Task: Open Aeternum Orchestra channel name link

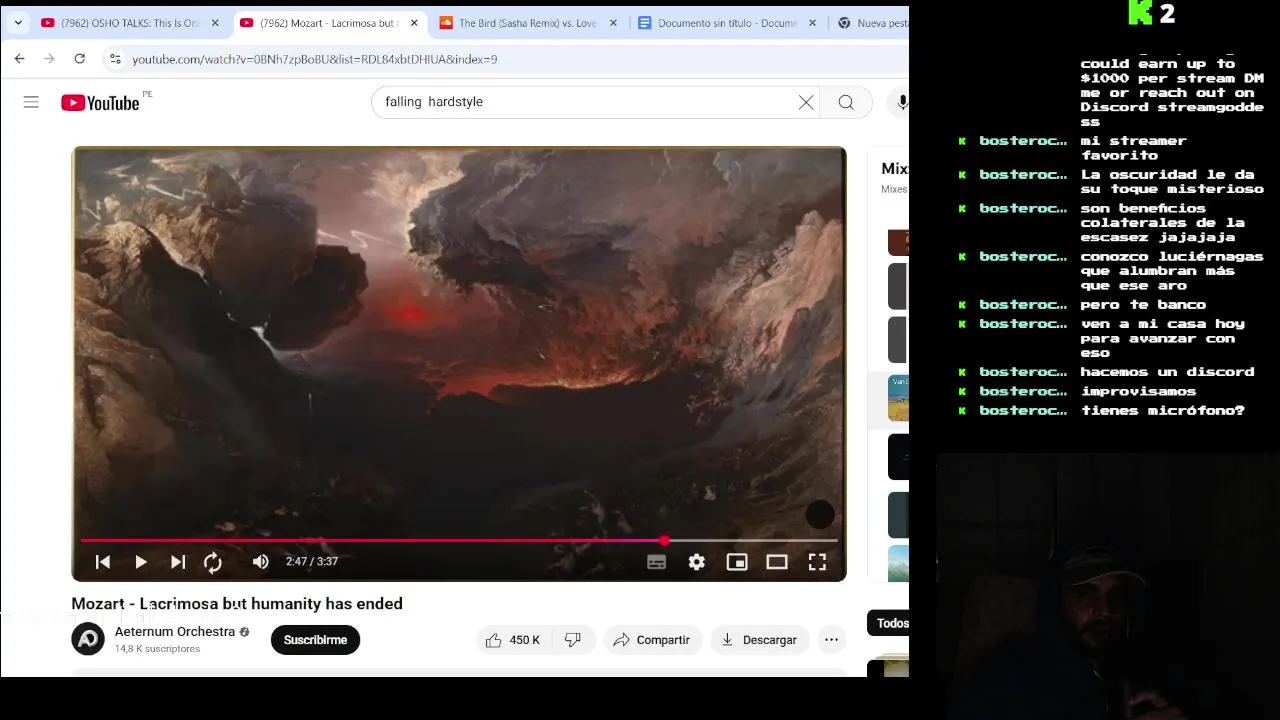Action: [175, 632]
